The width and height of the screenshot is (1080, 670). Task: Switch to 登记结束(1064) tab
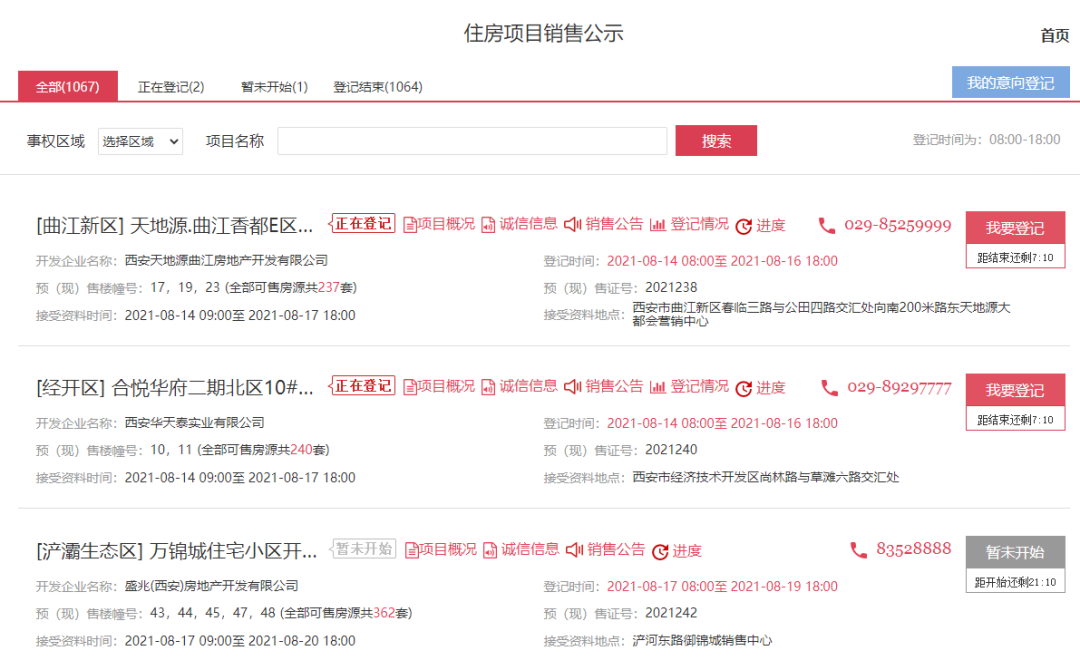[378, 87]
